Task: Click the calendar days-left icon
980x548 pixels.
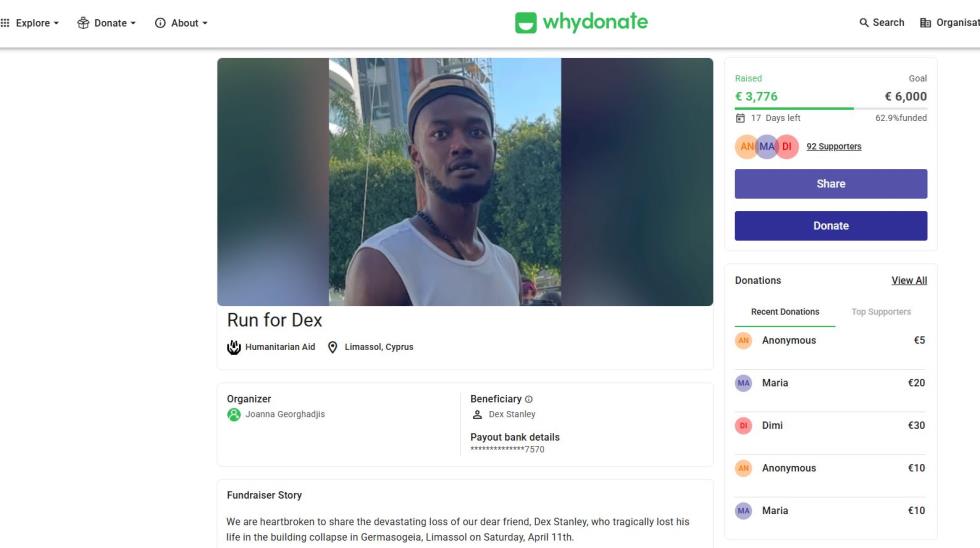Action: tap(741, 118)
